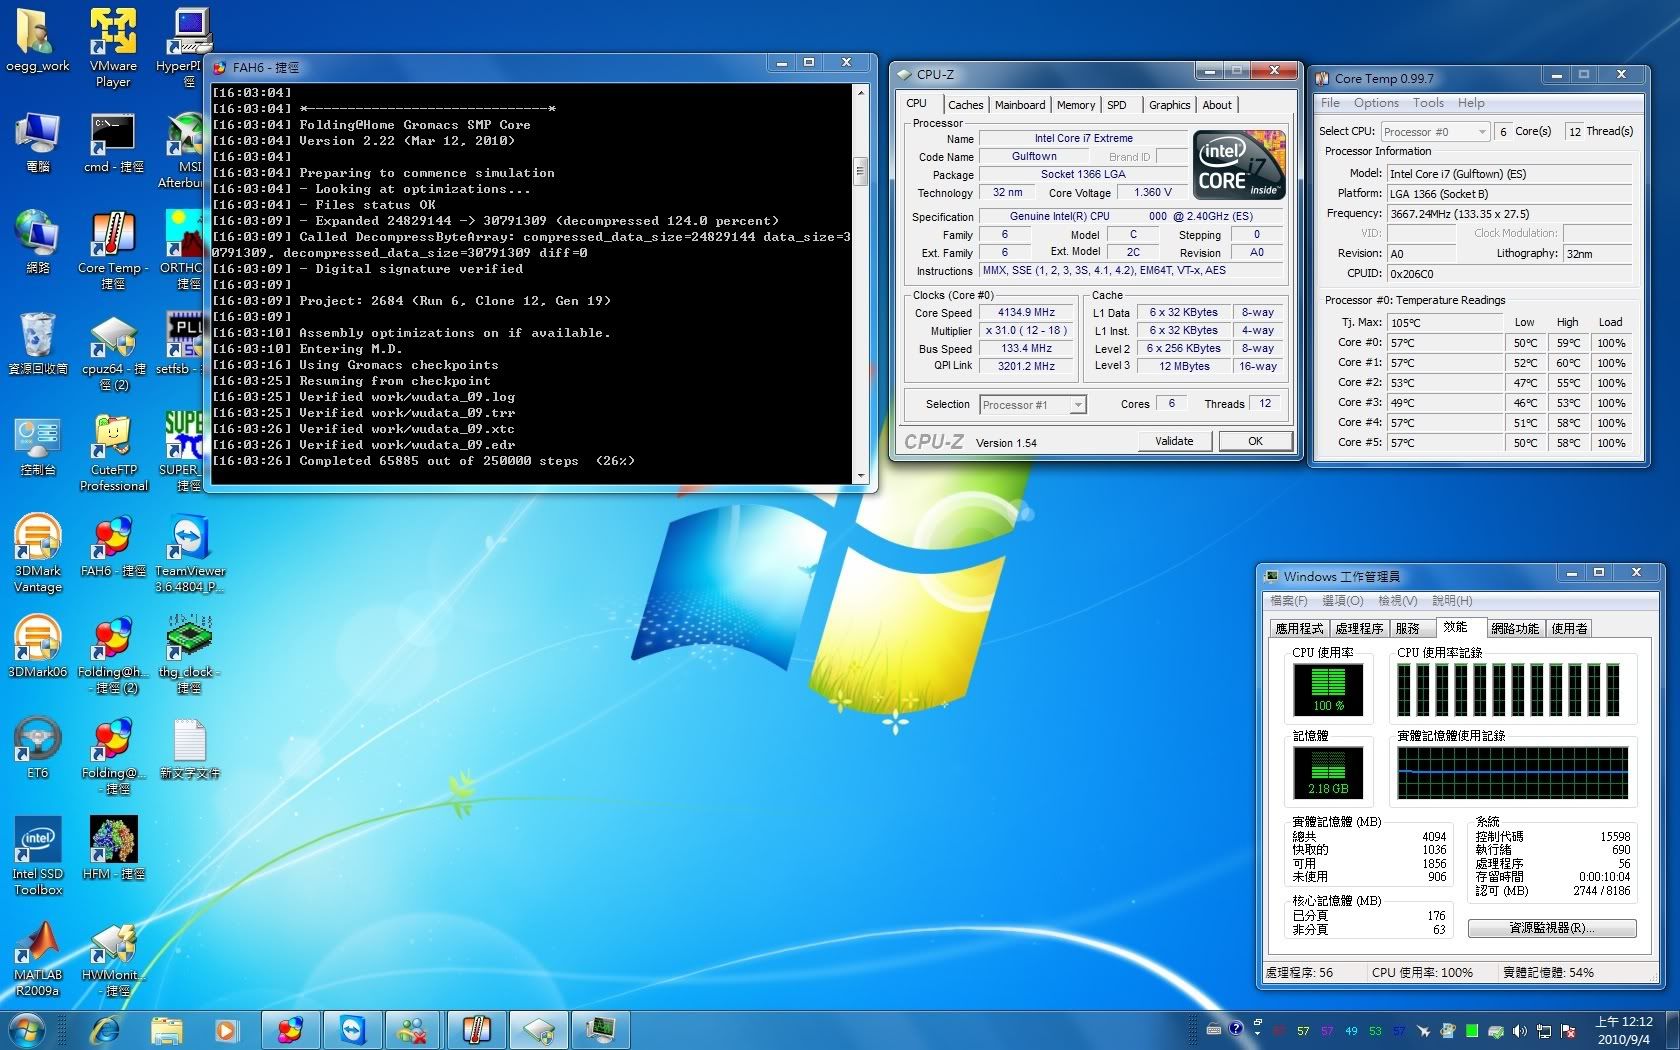This screenshot has width=1680, height=1050.
Task: Open the Task Manager File menu
Action: [1288, 601]
